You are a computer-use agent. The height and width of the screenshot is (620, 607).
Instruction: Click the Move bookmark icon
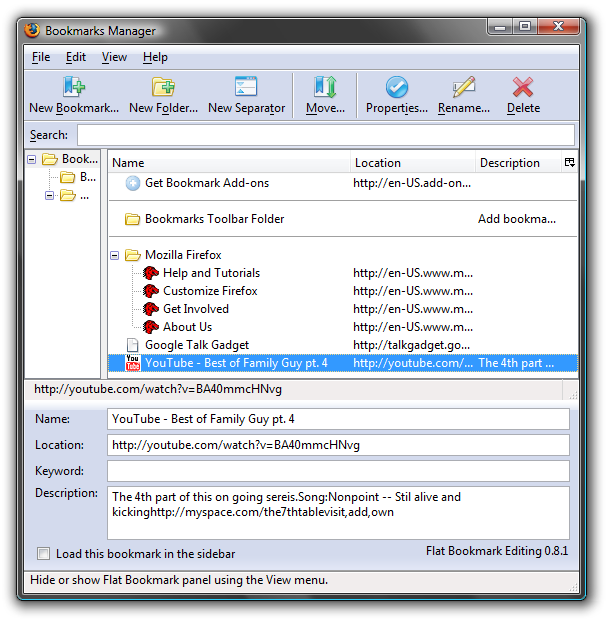pos(325,87)
